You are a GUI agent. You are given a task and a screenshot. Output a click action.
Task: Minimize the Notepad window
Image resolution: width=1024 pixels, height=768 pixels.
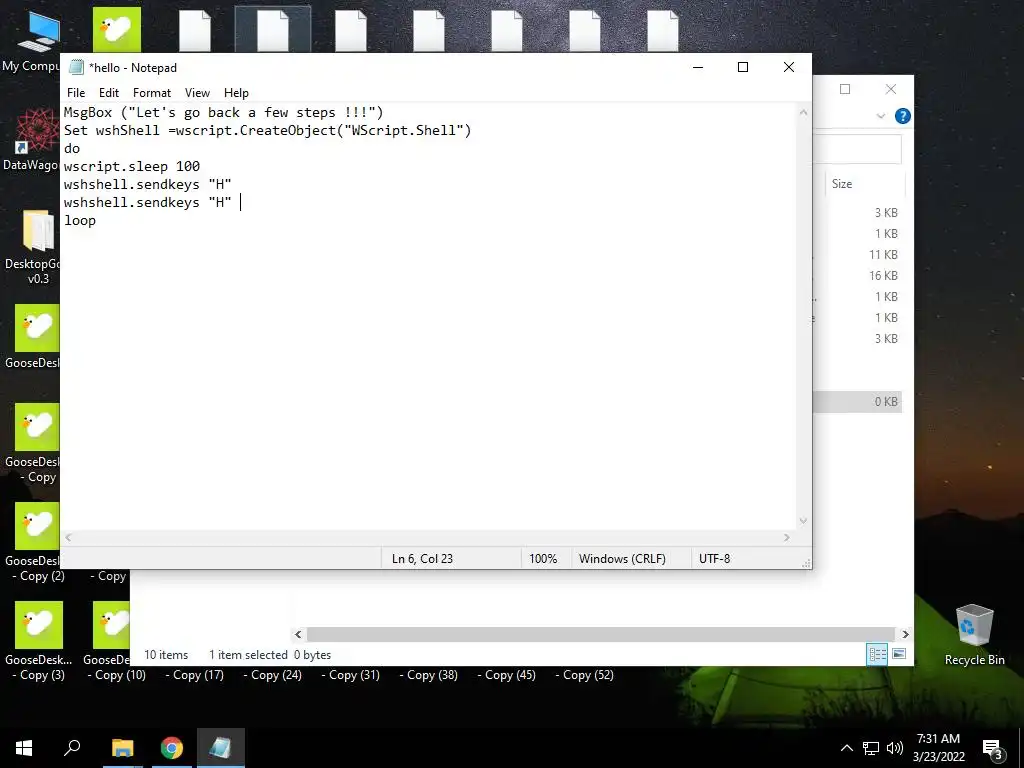698,67
